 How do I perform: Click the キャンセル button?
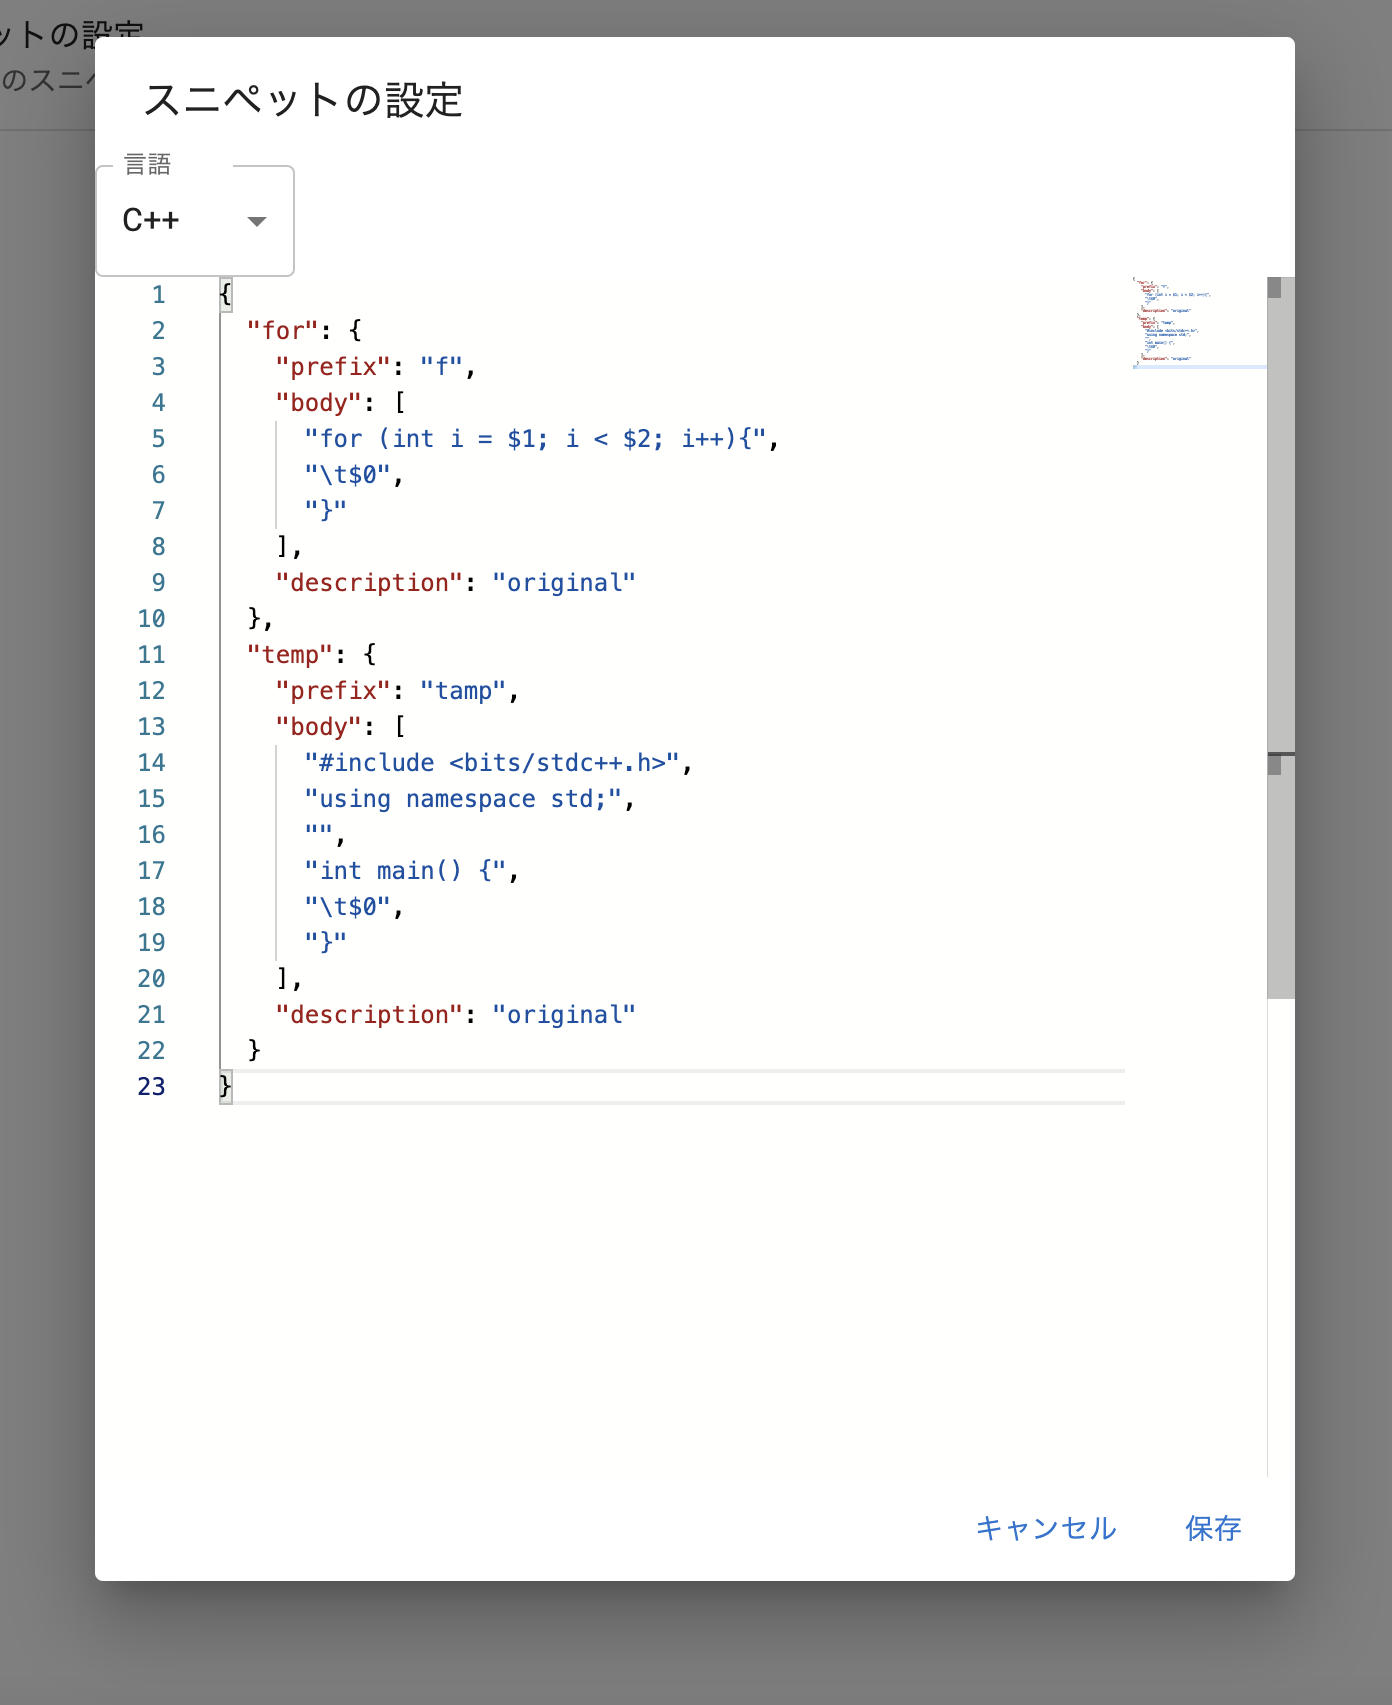click(x=1046, y=1528)
